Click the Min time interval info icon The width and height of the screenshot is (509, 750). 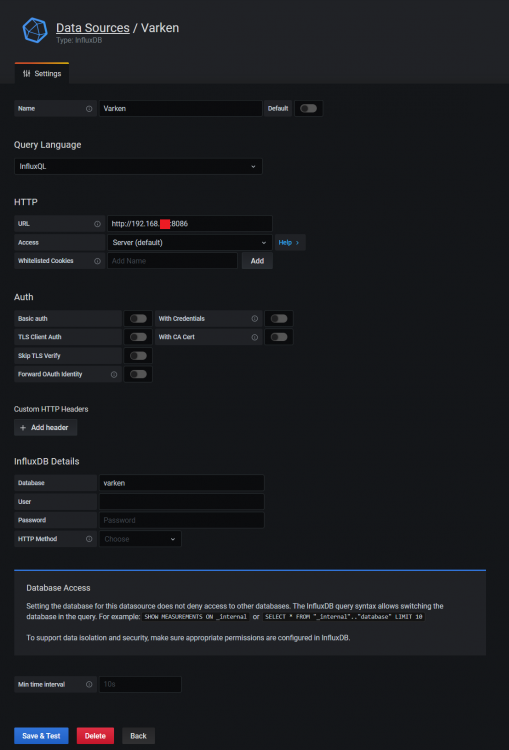(89, 684)
